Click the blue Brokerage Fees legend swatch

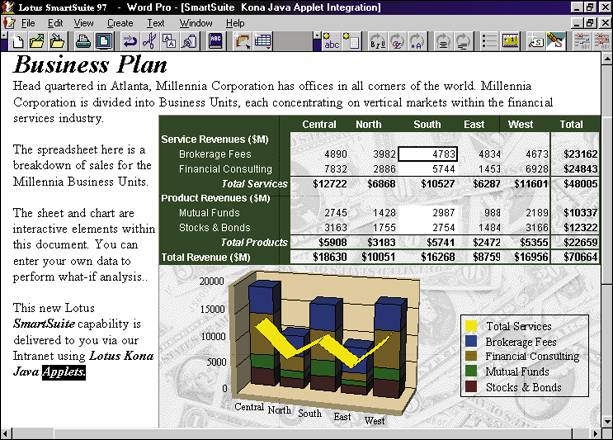pos(472,341)
